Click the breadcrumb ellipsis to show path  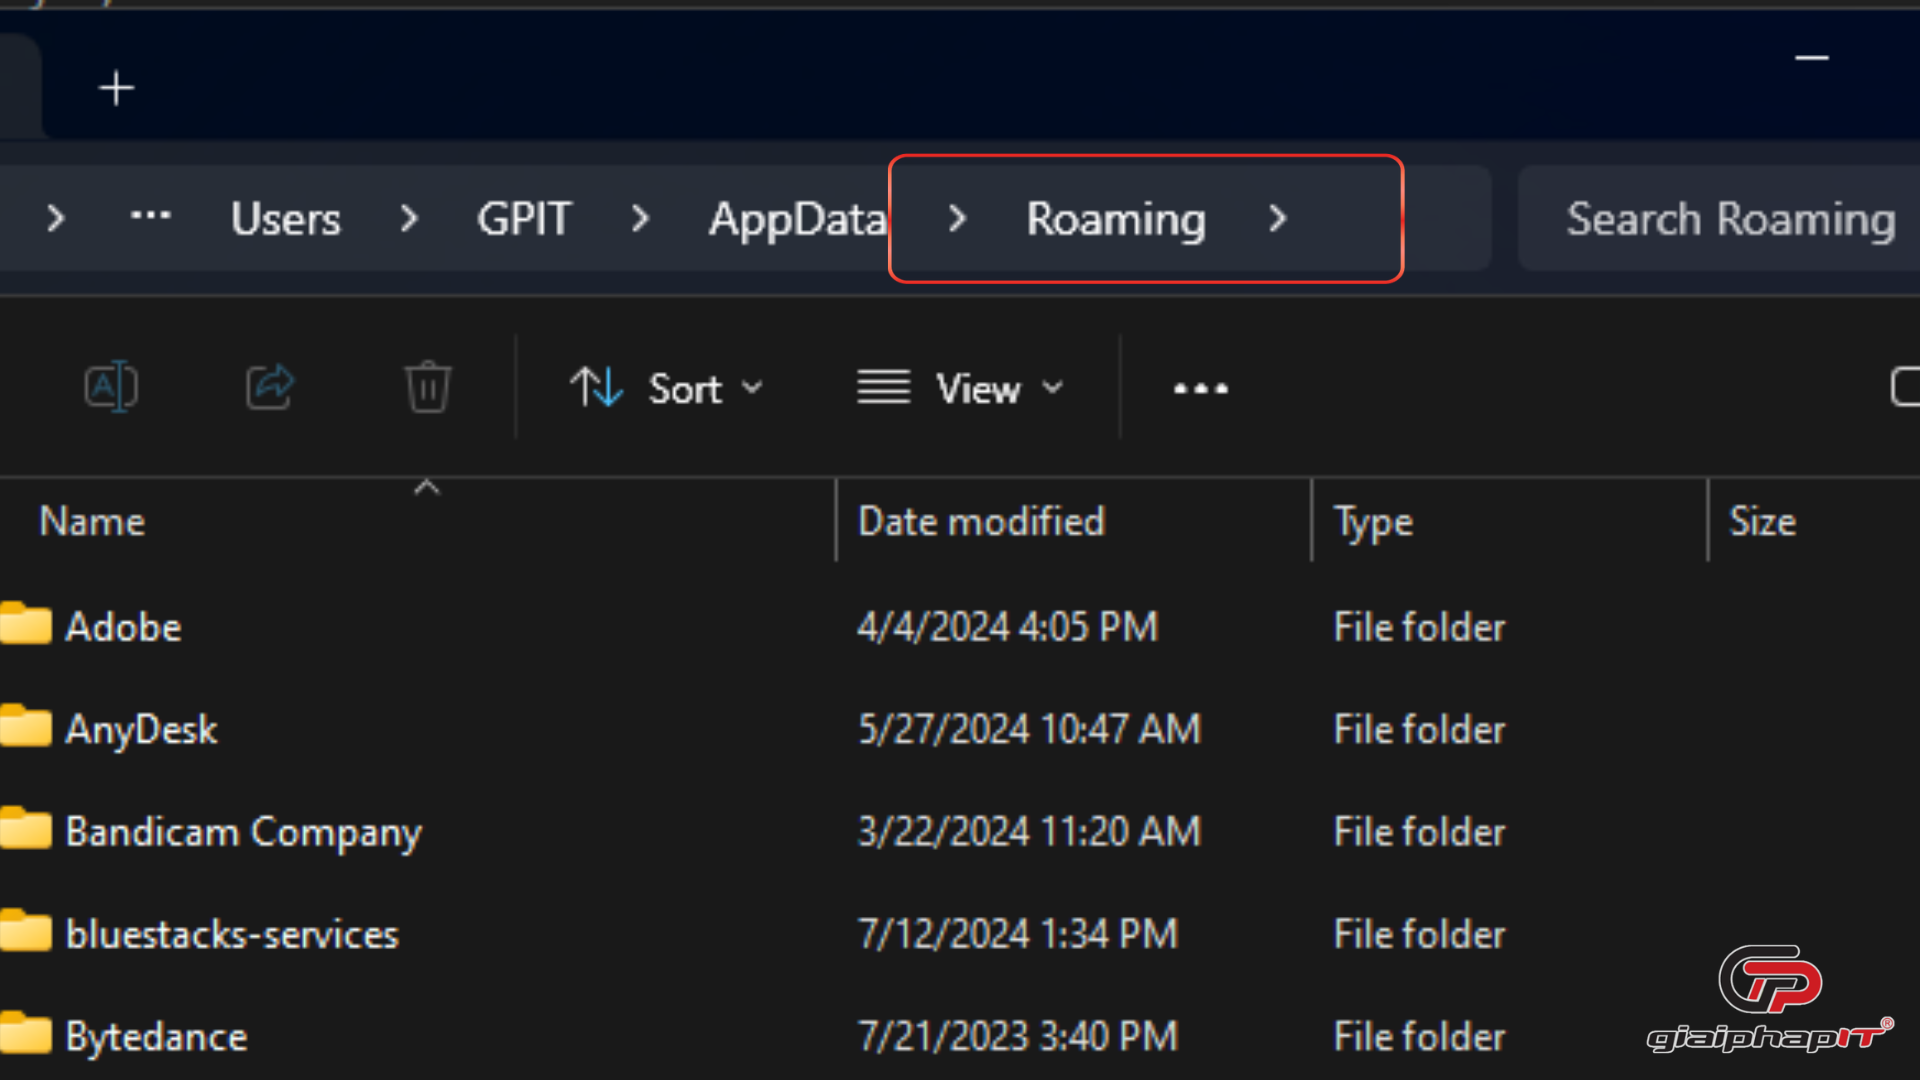coord(151,218)
